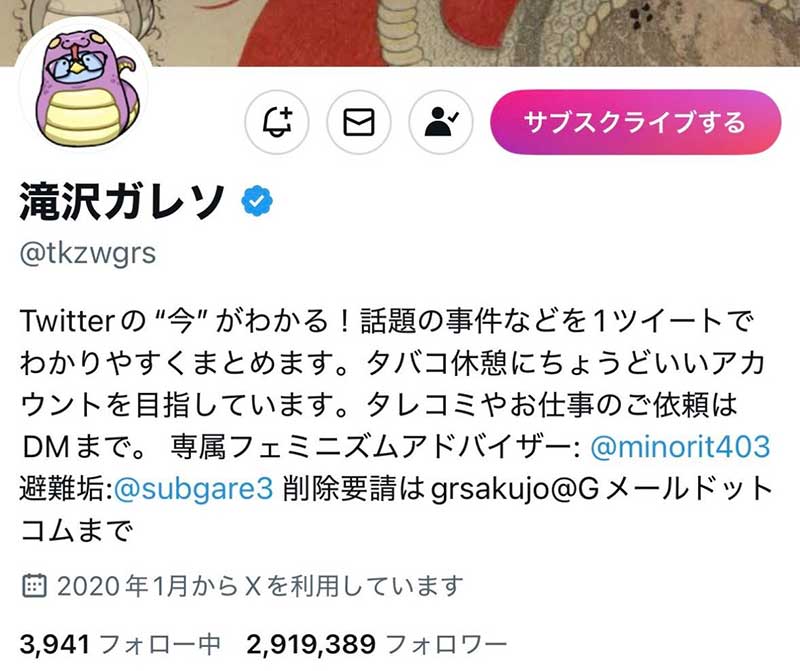This screenshot has width=800, height=671.
Task: Turn on post notifications with bell icon
Action: pyautogui.click(x=277, y=122)
